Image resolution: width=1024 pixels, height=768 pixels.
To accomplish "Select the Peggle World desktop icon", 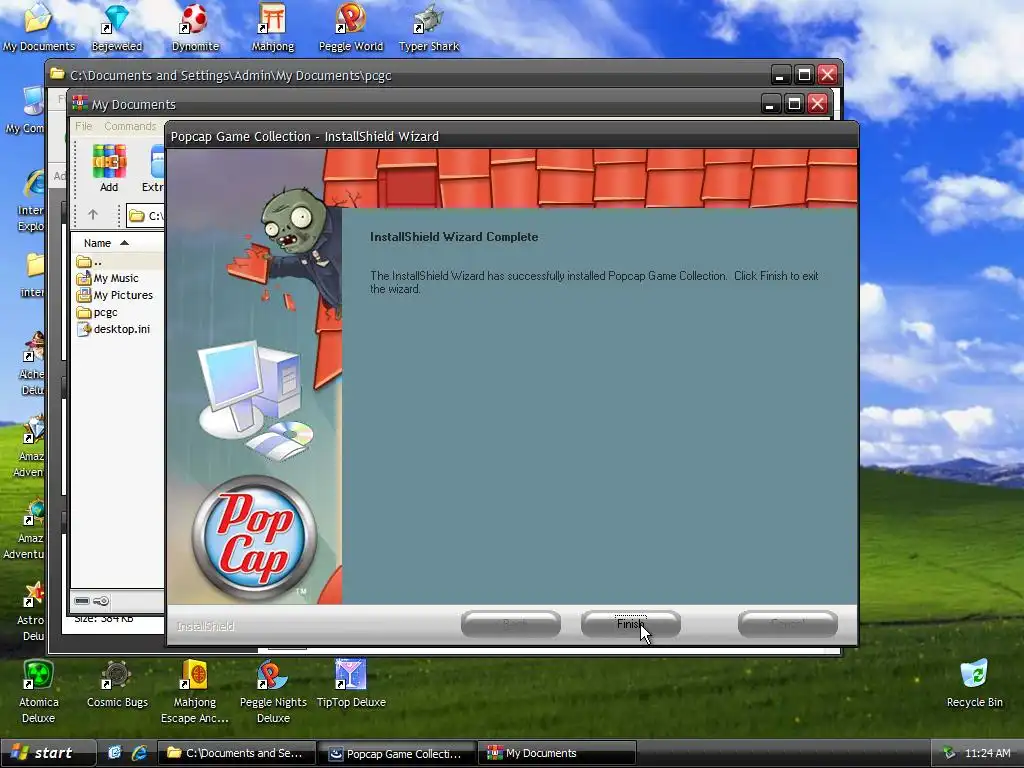I will pos(351,28).
